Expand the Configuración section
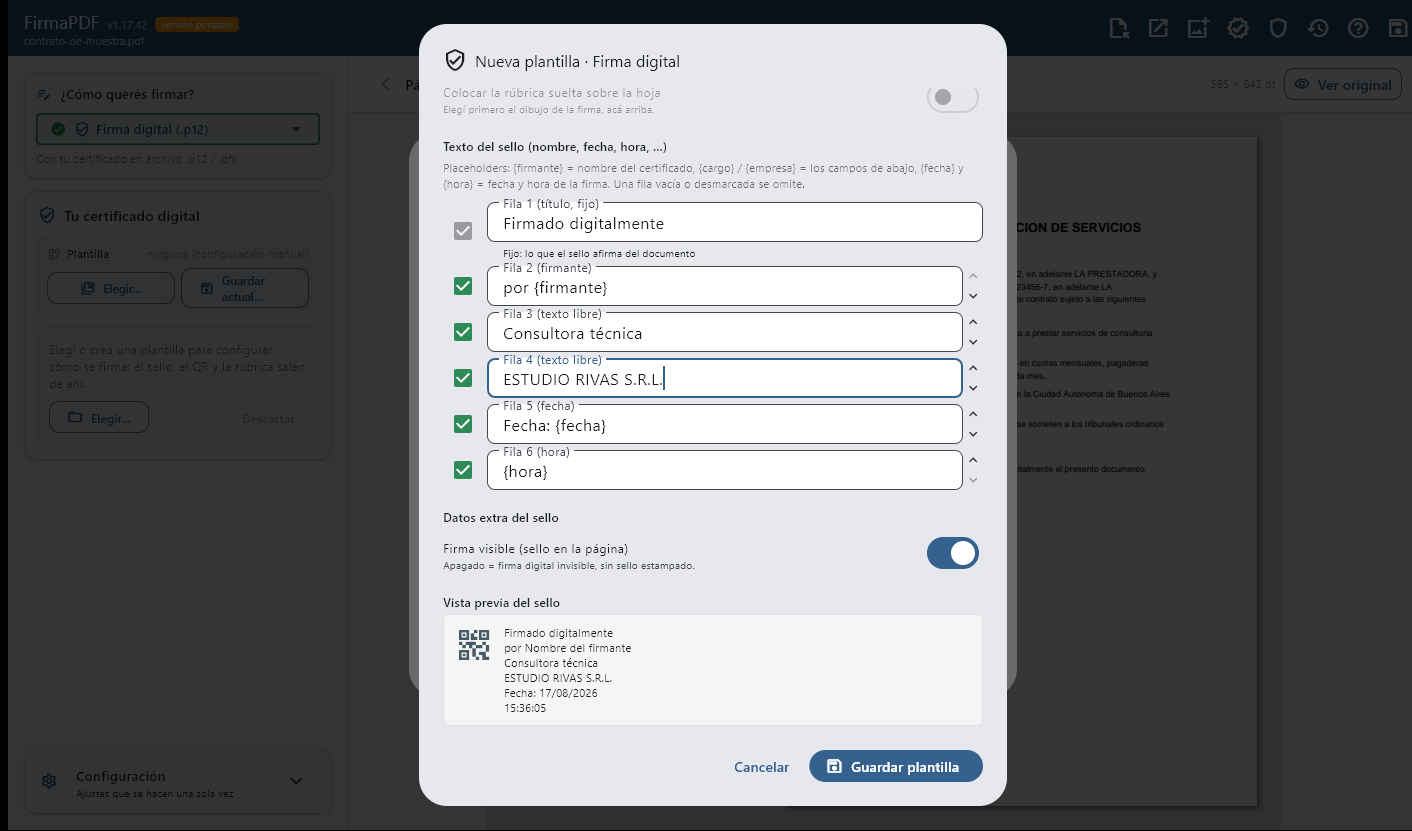 [x=178, y=782]
